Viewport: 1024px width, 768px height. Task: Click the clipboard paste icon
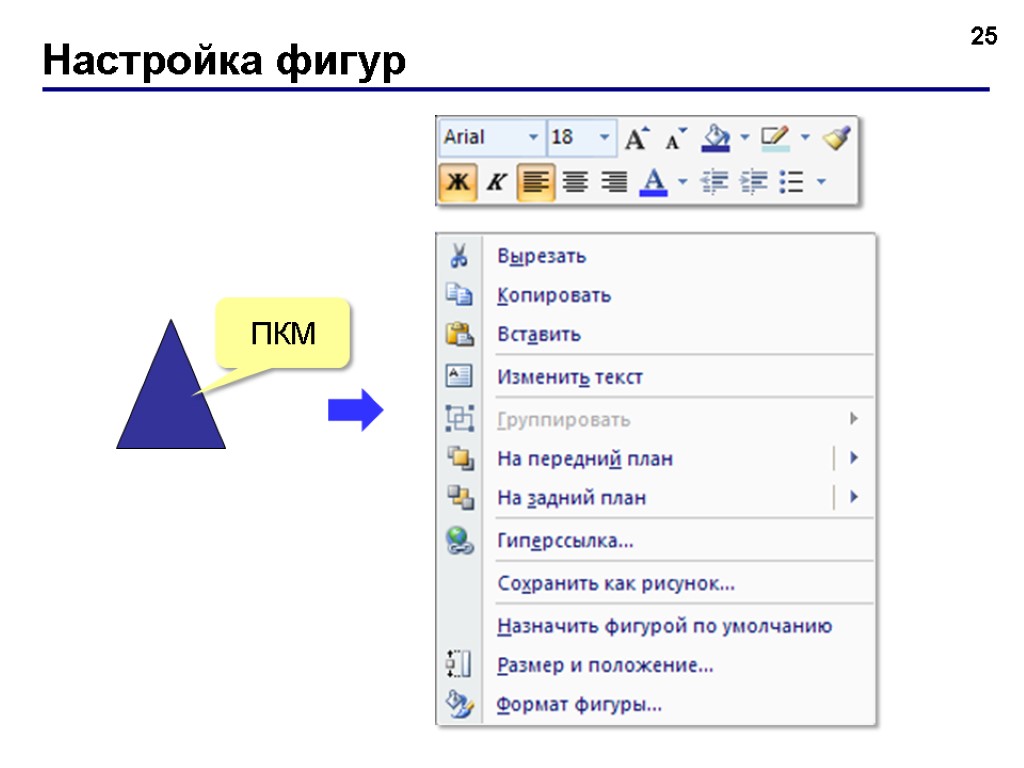(460, 334)
